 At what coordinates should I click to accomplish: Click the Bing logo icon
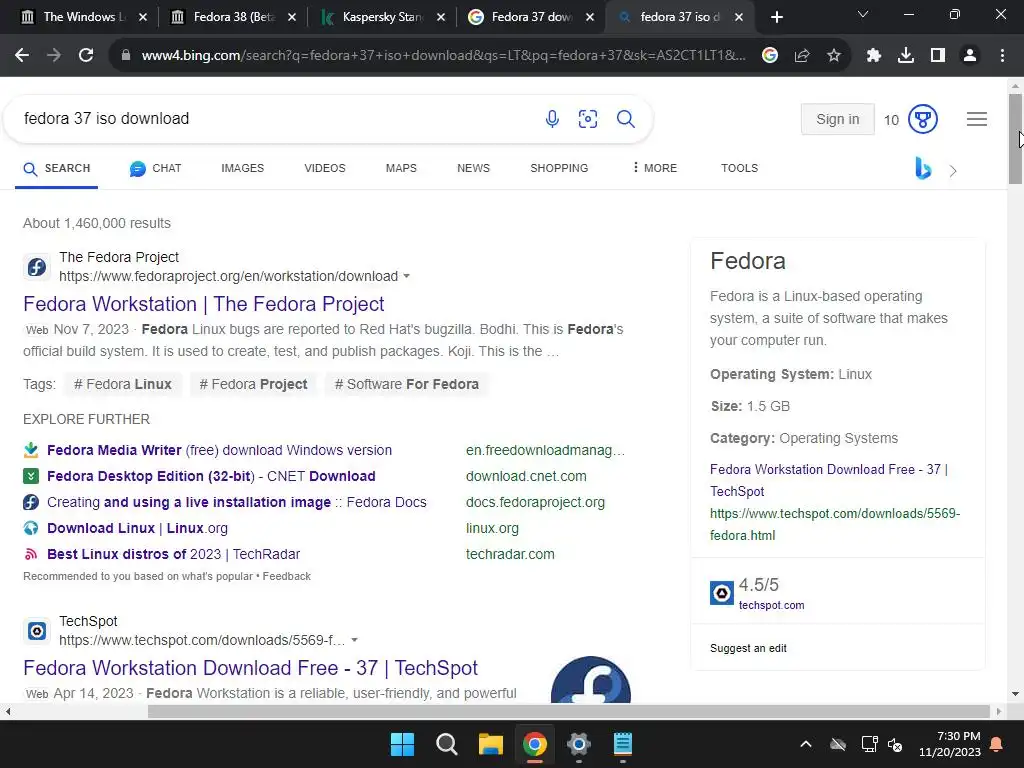(x=923, y=168)
